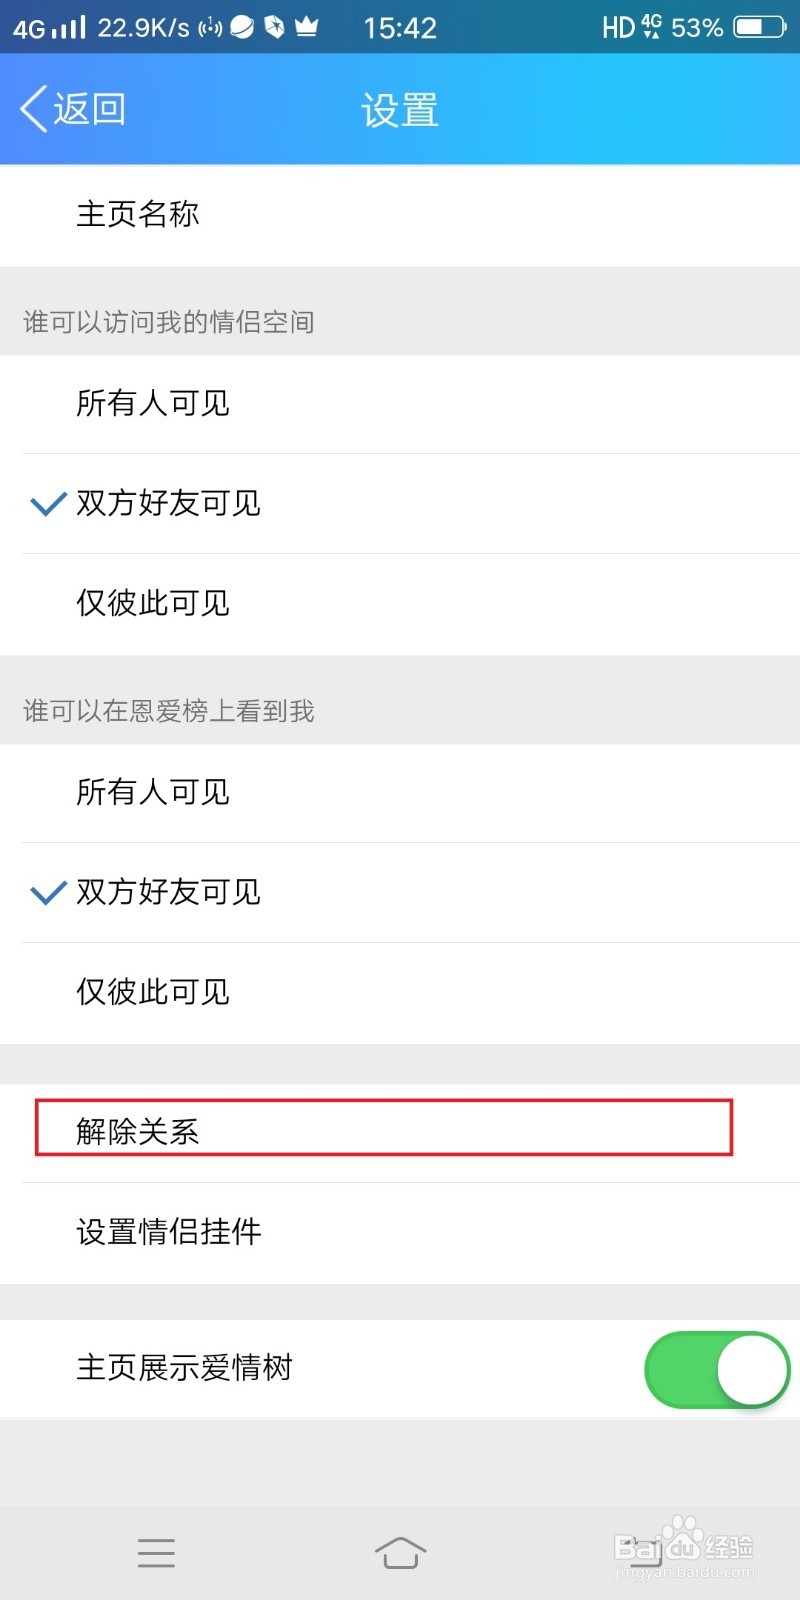Tap the crown icon in status bar
The image size is (800, 1600).
[x=306, y=27]
